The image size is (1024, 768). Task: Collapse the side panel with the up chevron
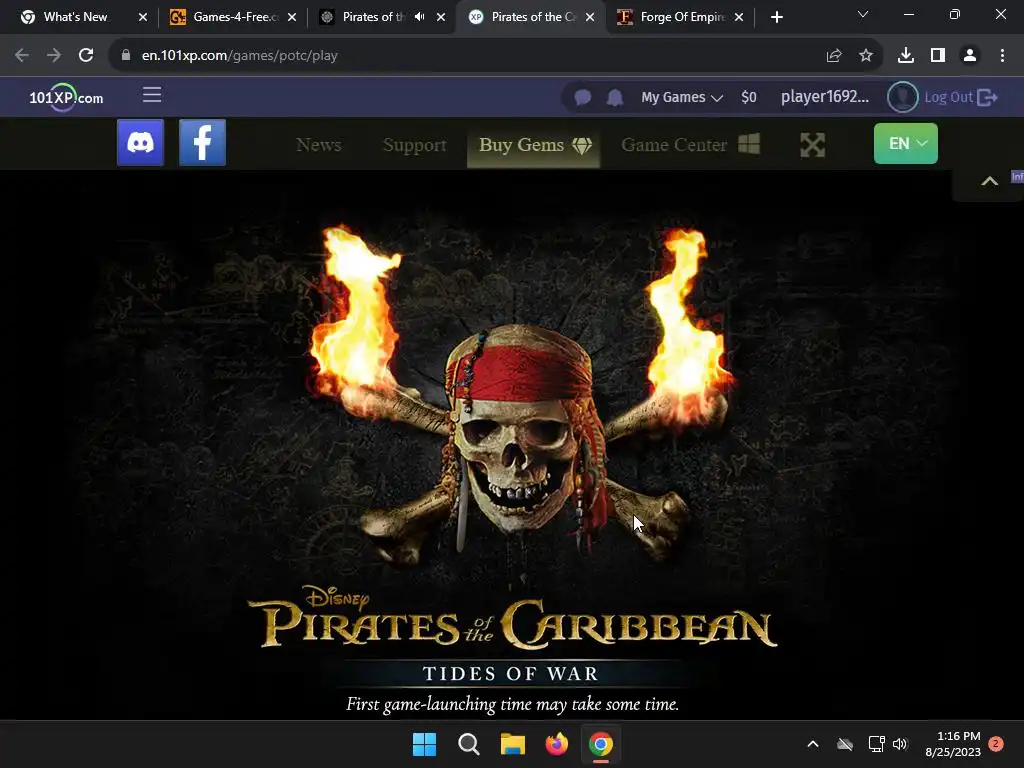[x=989, y=182]
